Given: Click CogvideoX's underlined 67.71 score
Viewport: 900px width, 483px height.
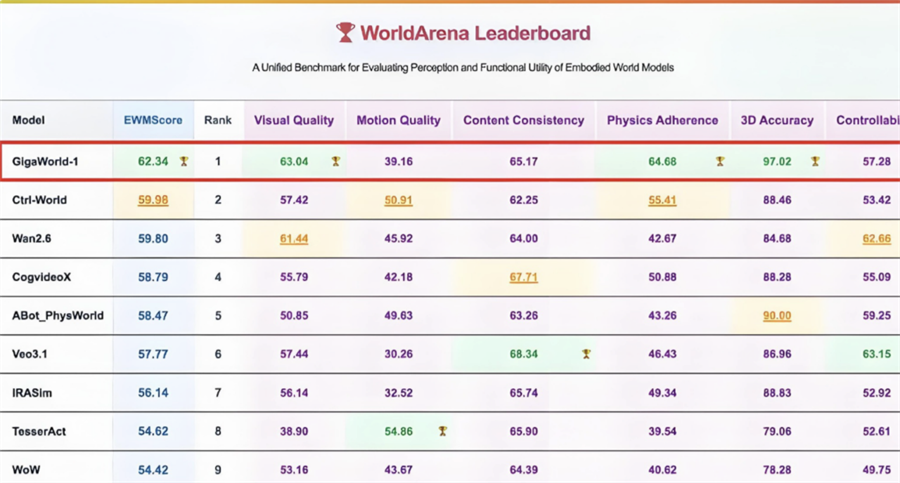Looking at the screenshot, I should coord(523,277).
